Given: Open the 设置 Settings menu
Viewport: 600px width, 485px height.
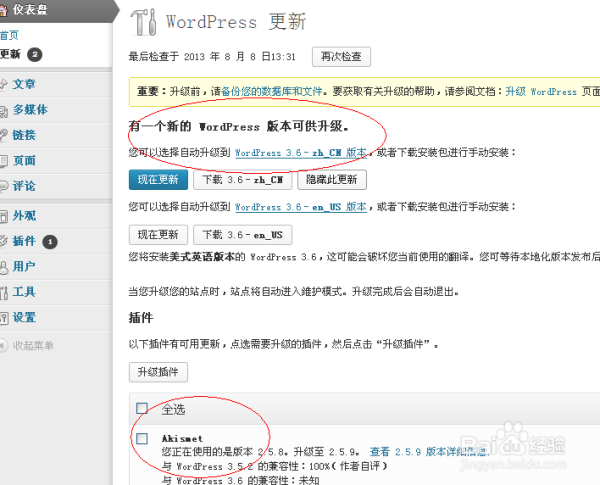Looking at the screenshot, I should point(24,317).
